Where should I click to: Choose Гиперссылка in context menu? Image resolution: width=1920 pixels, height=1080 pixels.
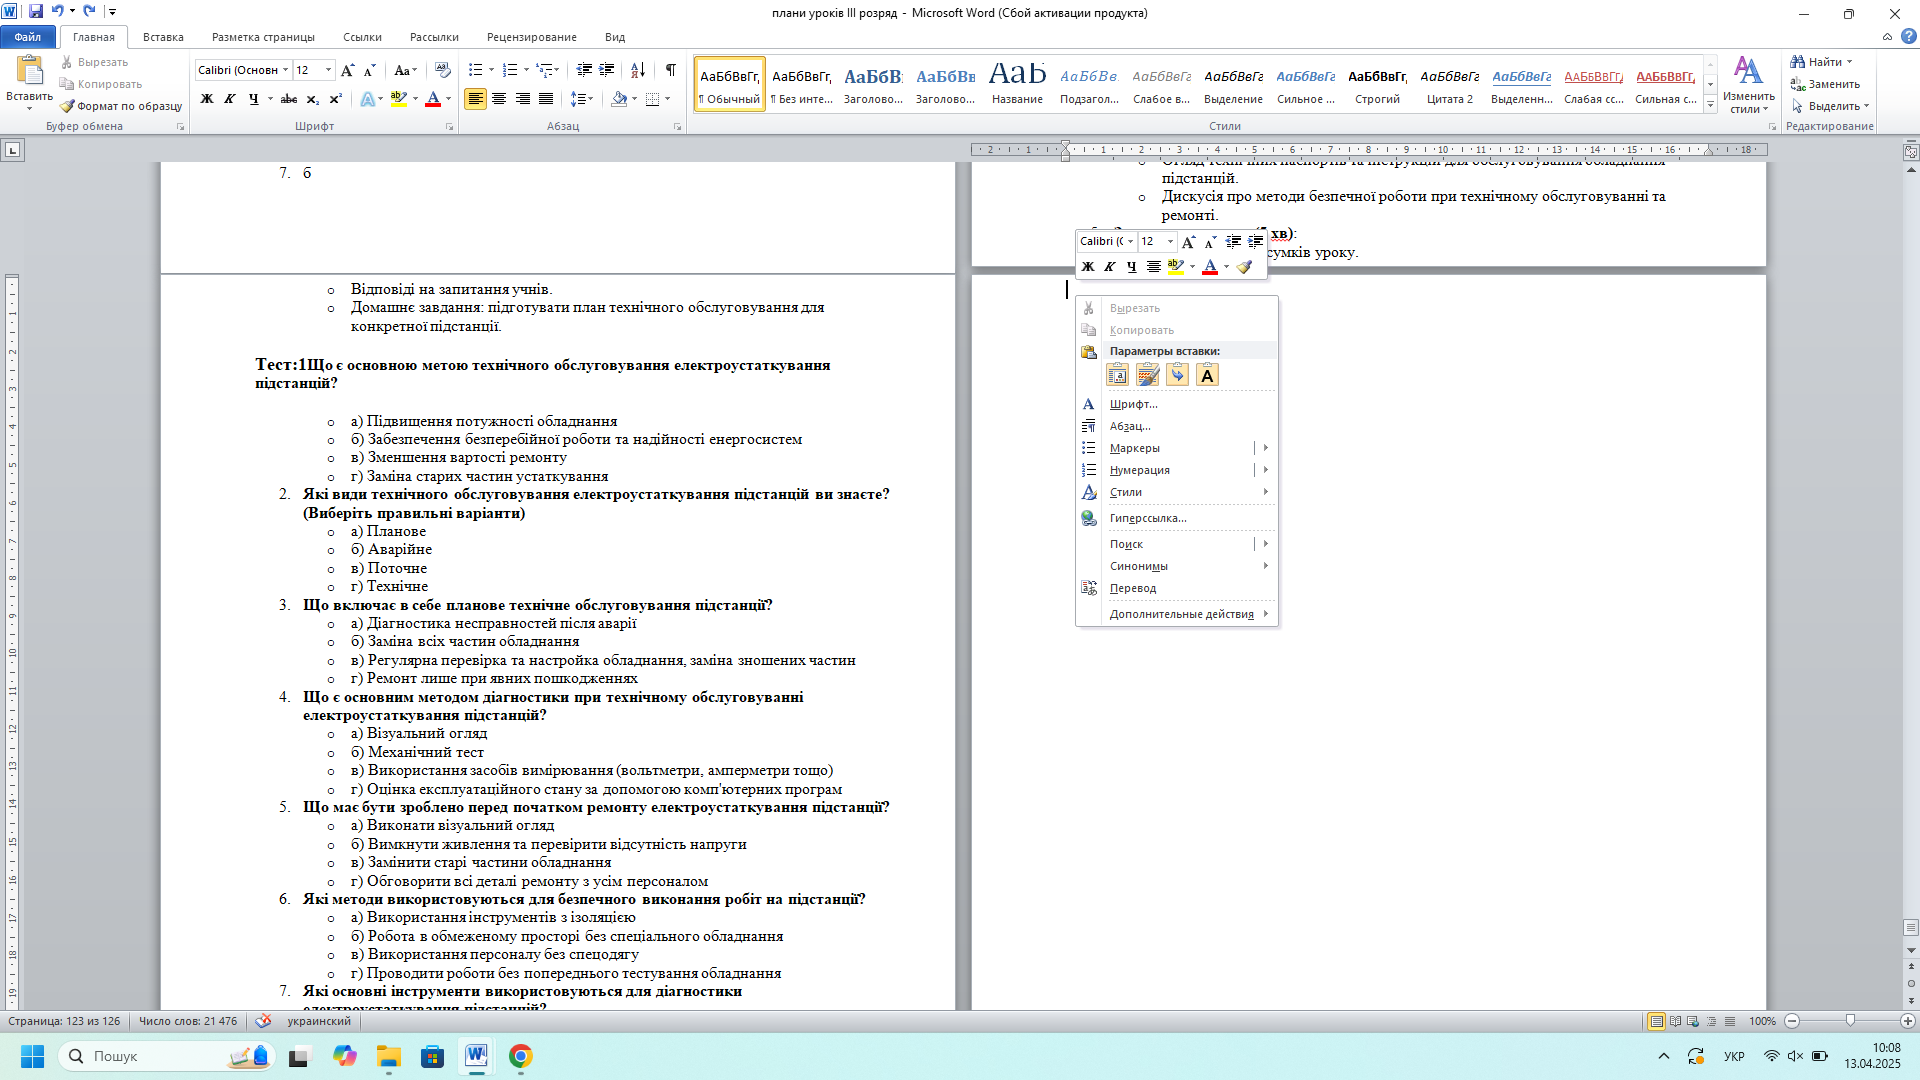coord(1147,518)
